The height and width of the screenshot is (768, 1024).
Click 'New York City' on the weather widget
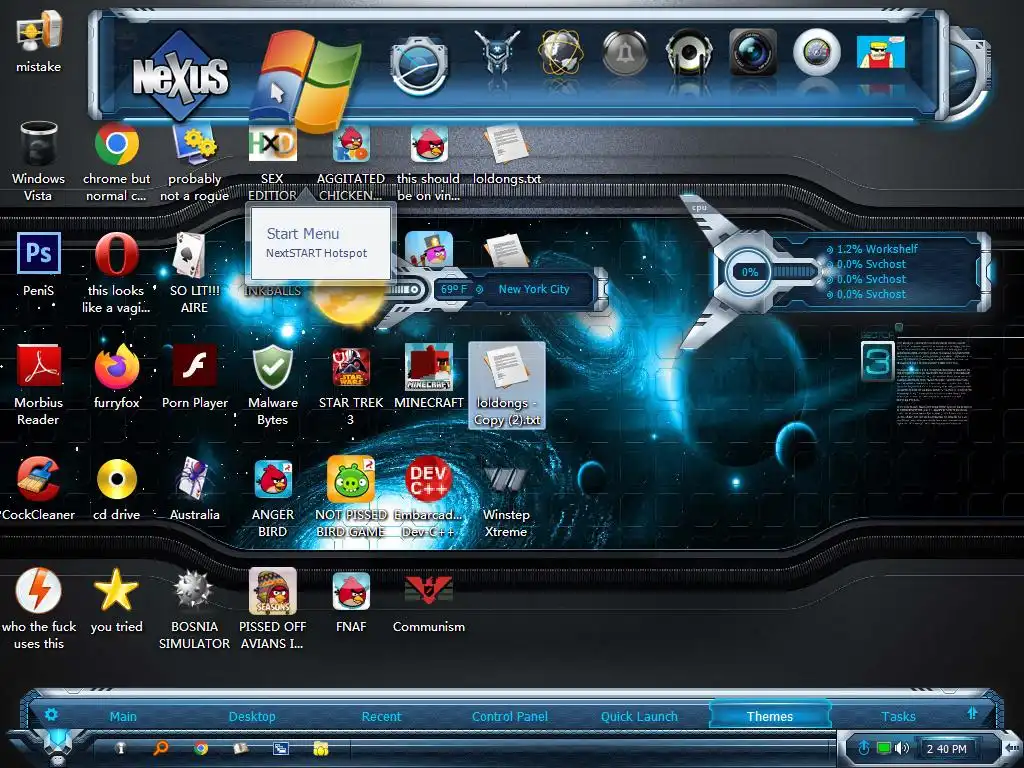(x=534, y=289)
